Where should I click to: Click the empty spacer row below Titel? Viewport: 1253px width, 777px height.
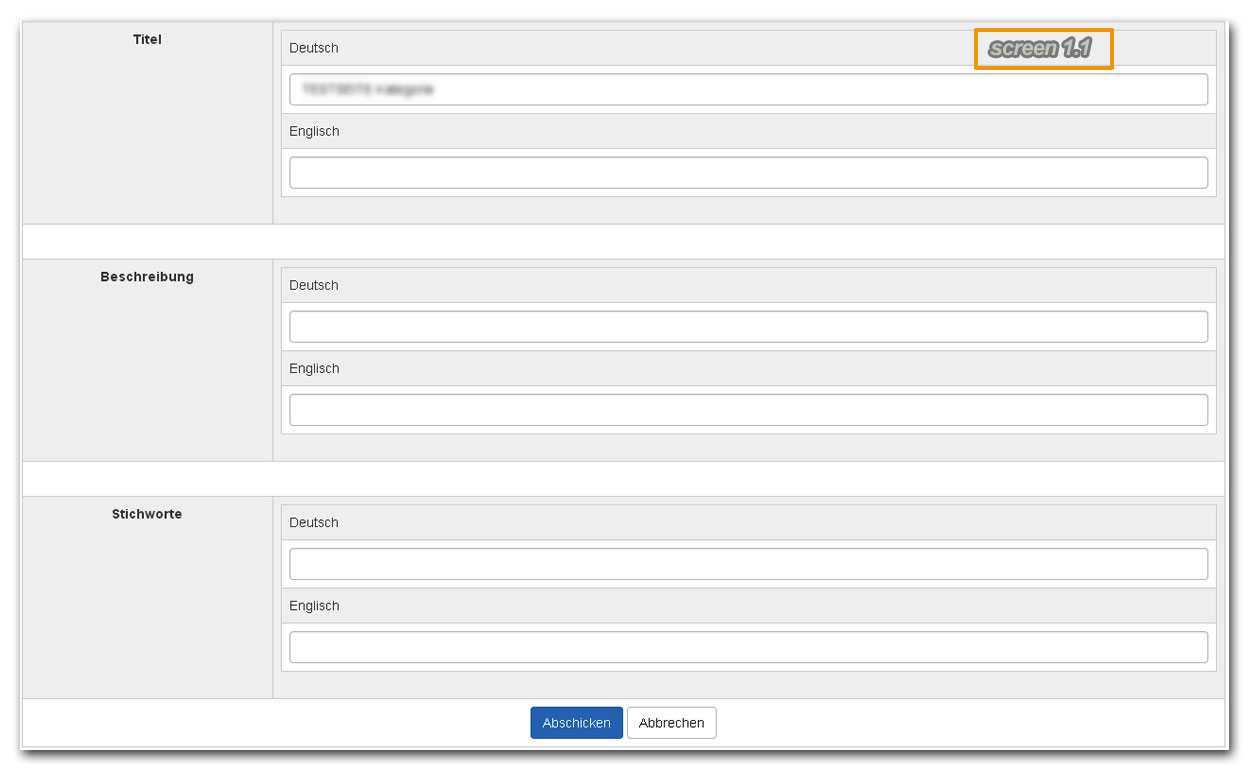[x=625, y=240]
